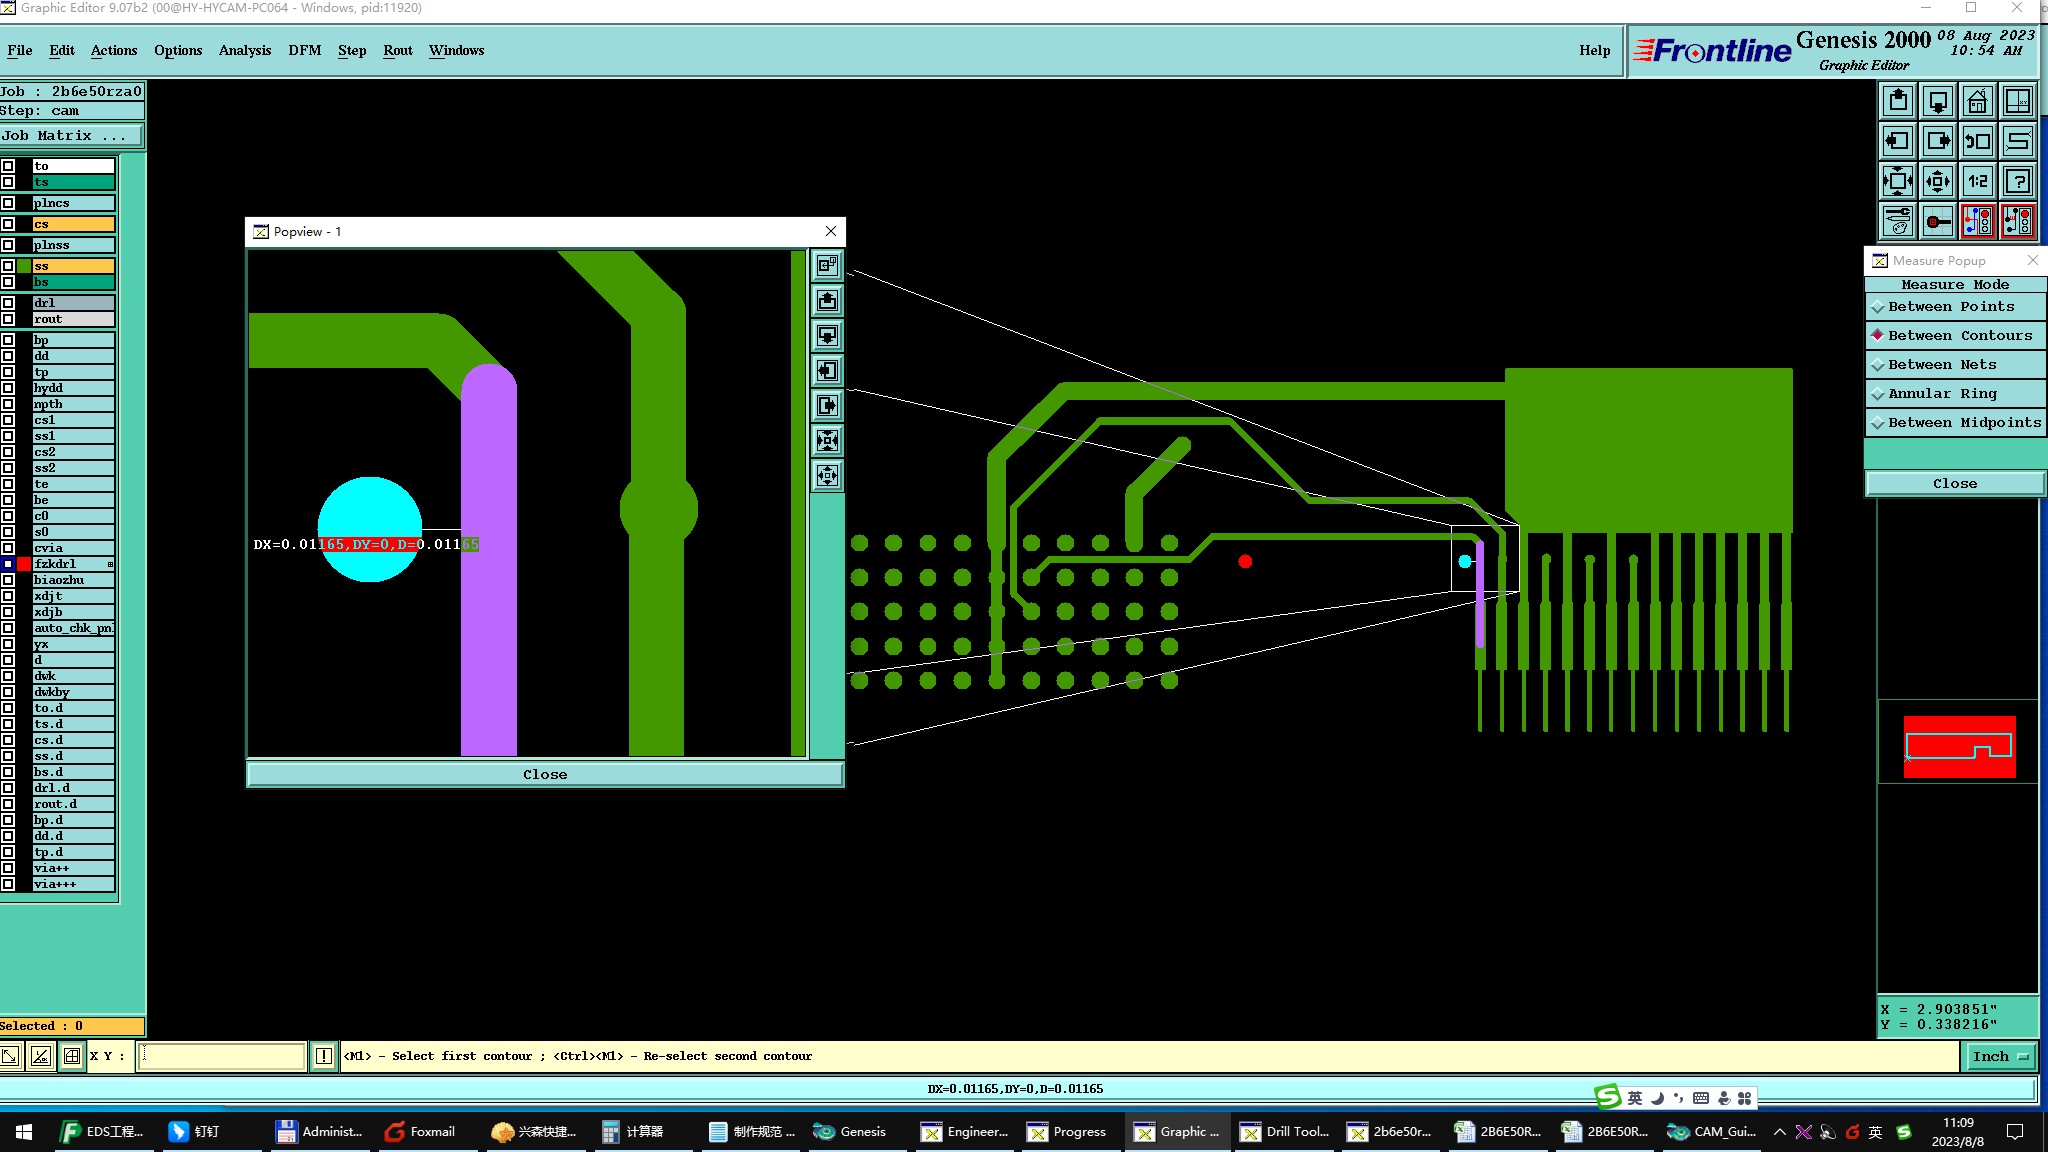This screenshot has width=2048, height=1152.
Task: Select Annular Ring measure mode
Action: (1941, 394)
